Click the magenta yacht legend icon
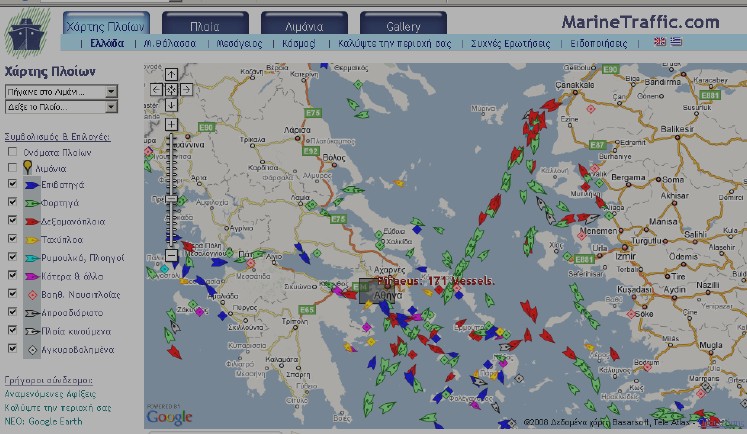 pyautogui.click(x=31, y=276)
